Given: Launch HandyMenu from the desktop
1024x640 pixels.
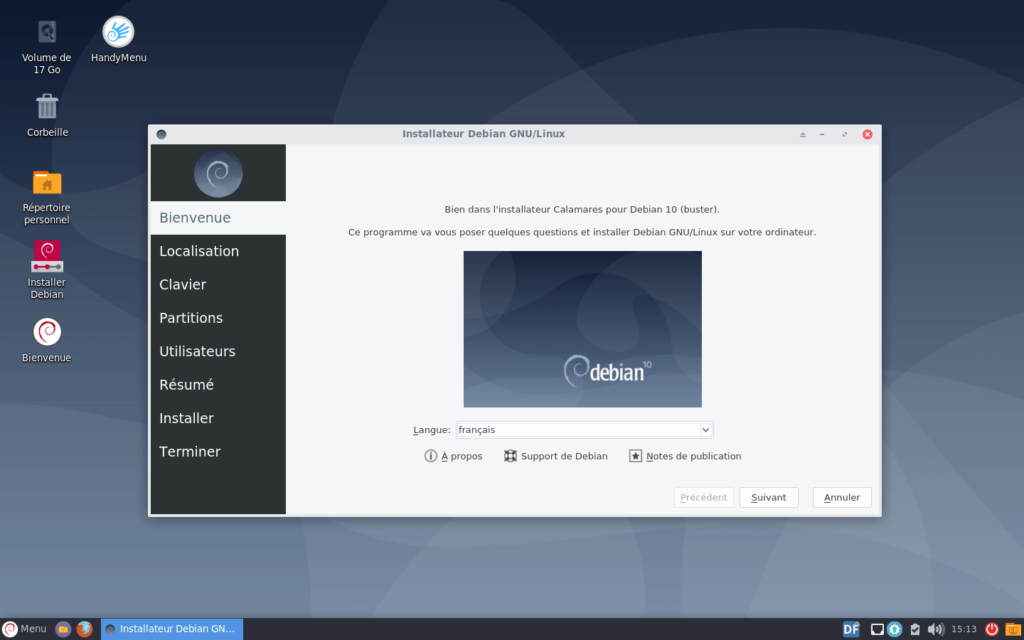Looking at the screenshot, I should pos(117,32).
